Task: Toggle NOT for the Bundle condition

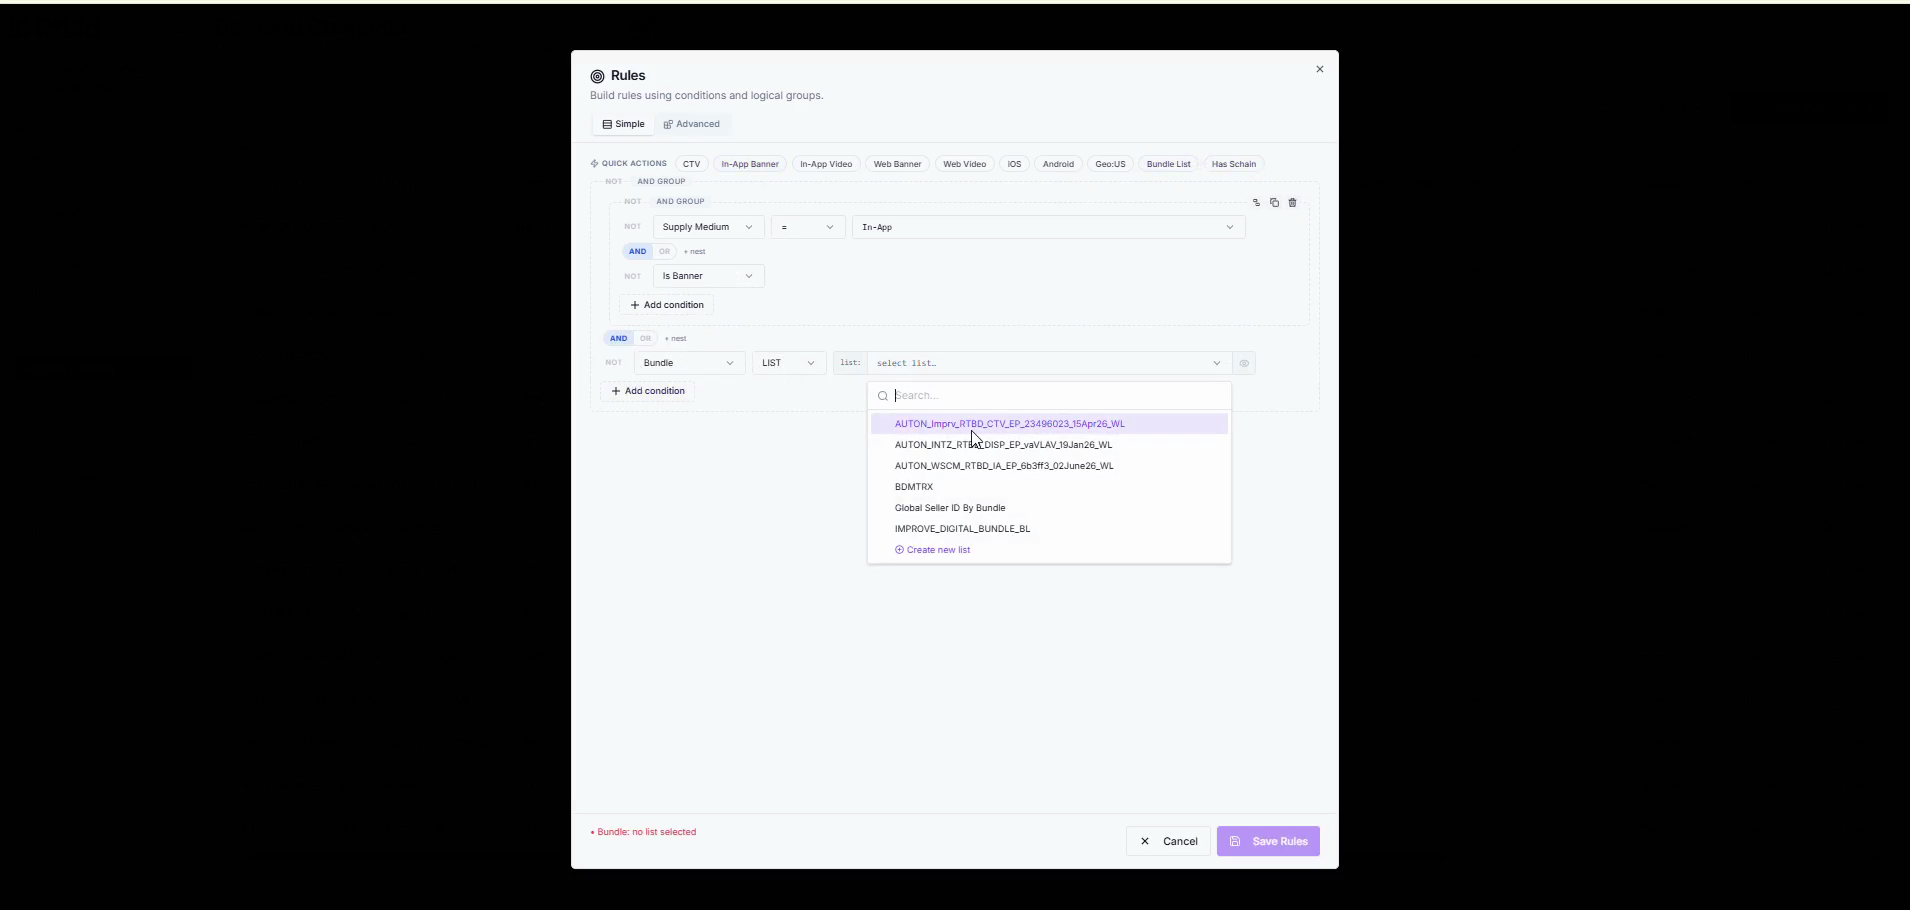Action: point(613,363)
